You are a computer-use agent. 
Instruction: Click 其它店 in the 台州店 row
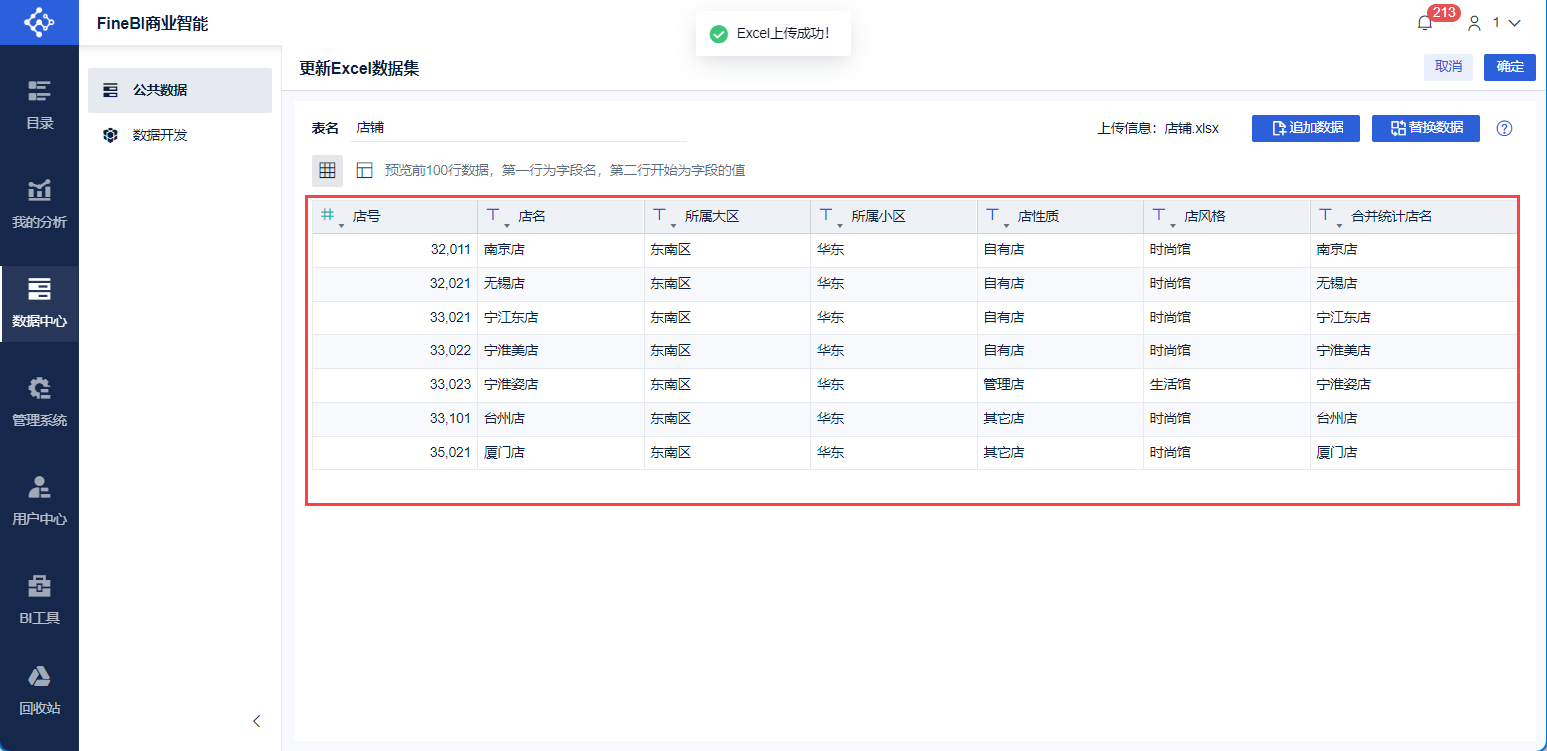[x=1004, y=419]
